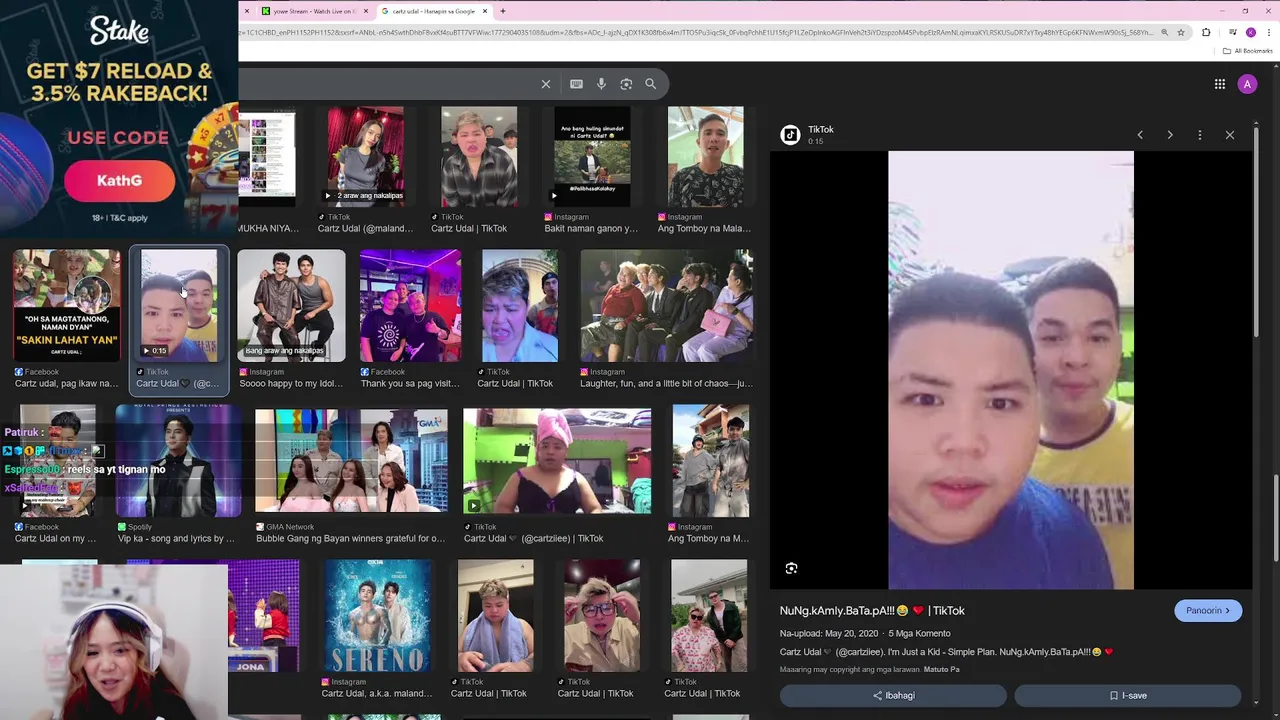
Task: Open Sooo happy to my Idol thumbnail
Action: click(291, 306)
